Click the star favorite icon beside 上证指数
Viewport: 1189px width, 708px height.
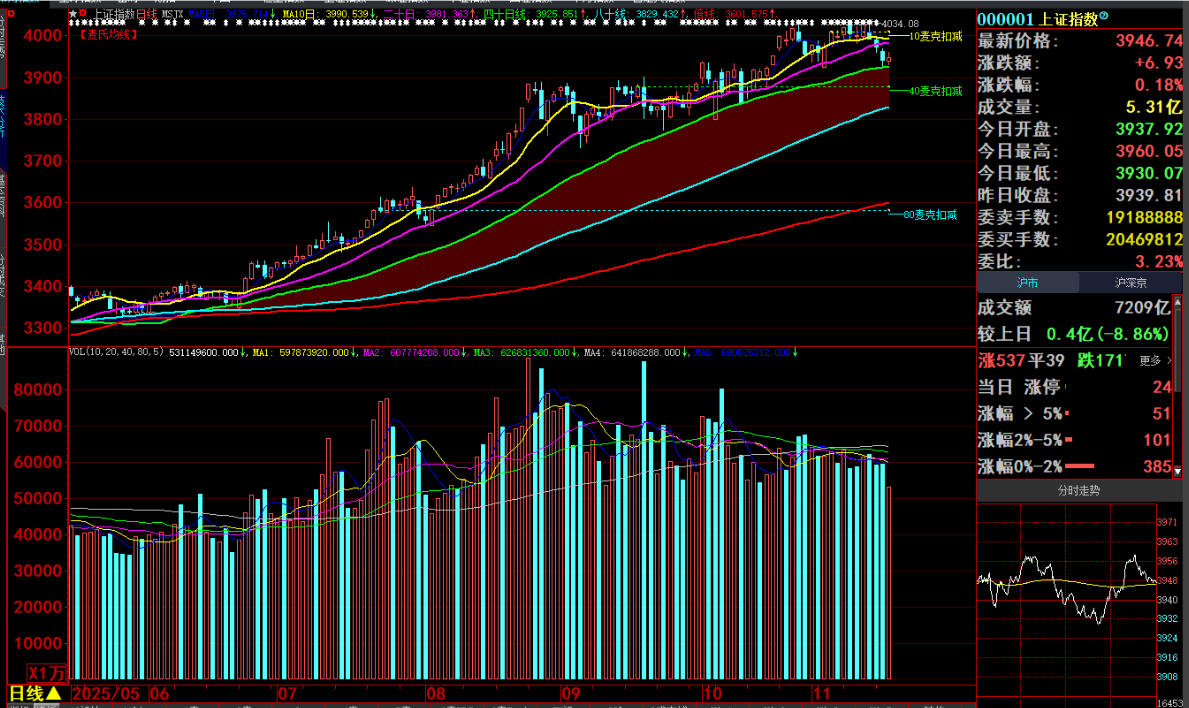[x=72, y=14]
